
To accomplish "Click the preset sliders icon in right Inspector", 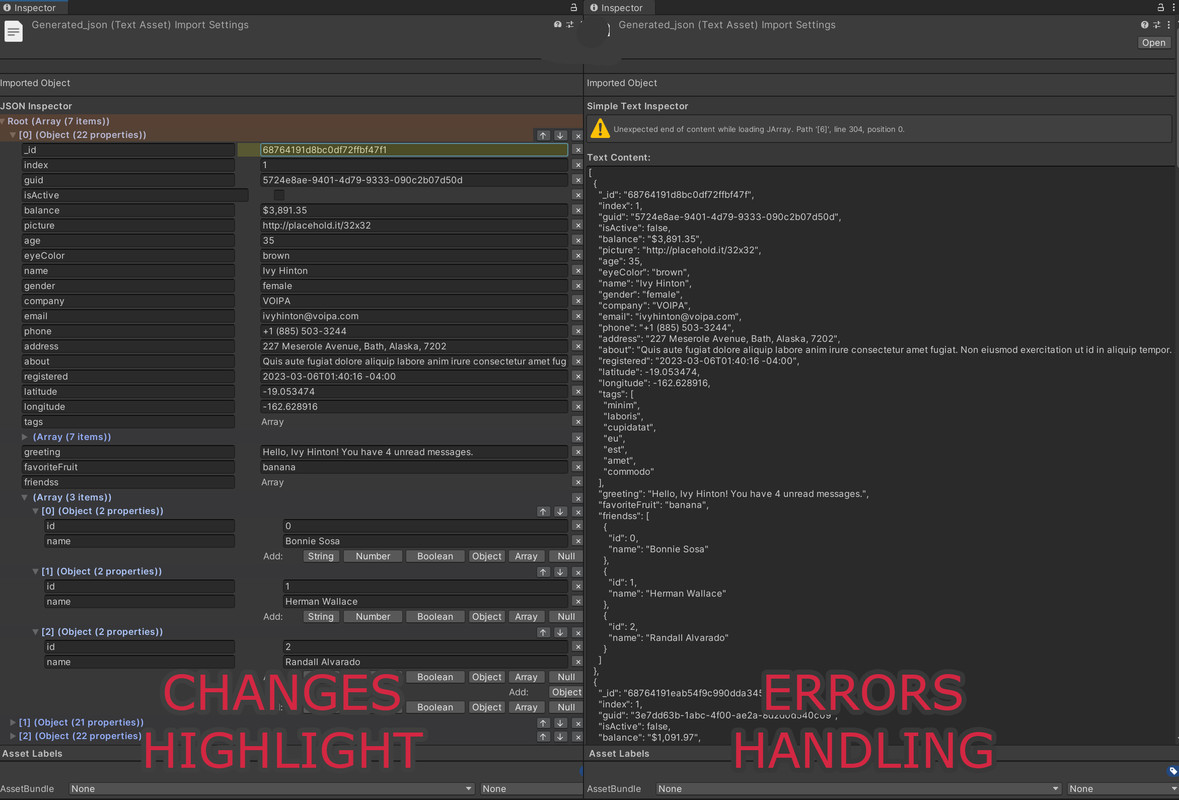I will tap(1157, 25).
